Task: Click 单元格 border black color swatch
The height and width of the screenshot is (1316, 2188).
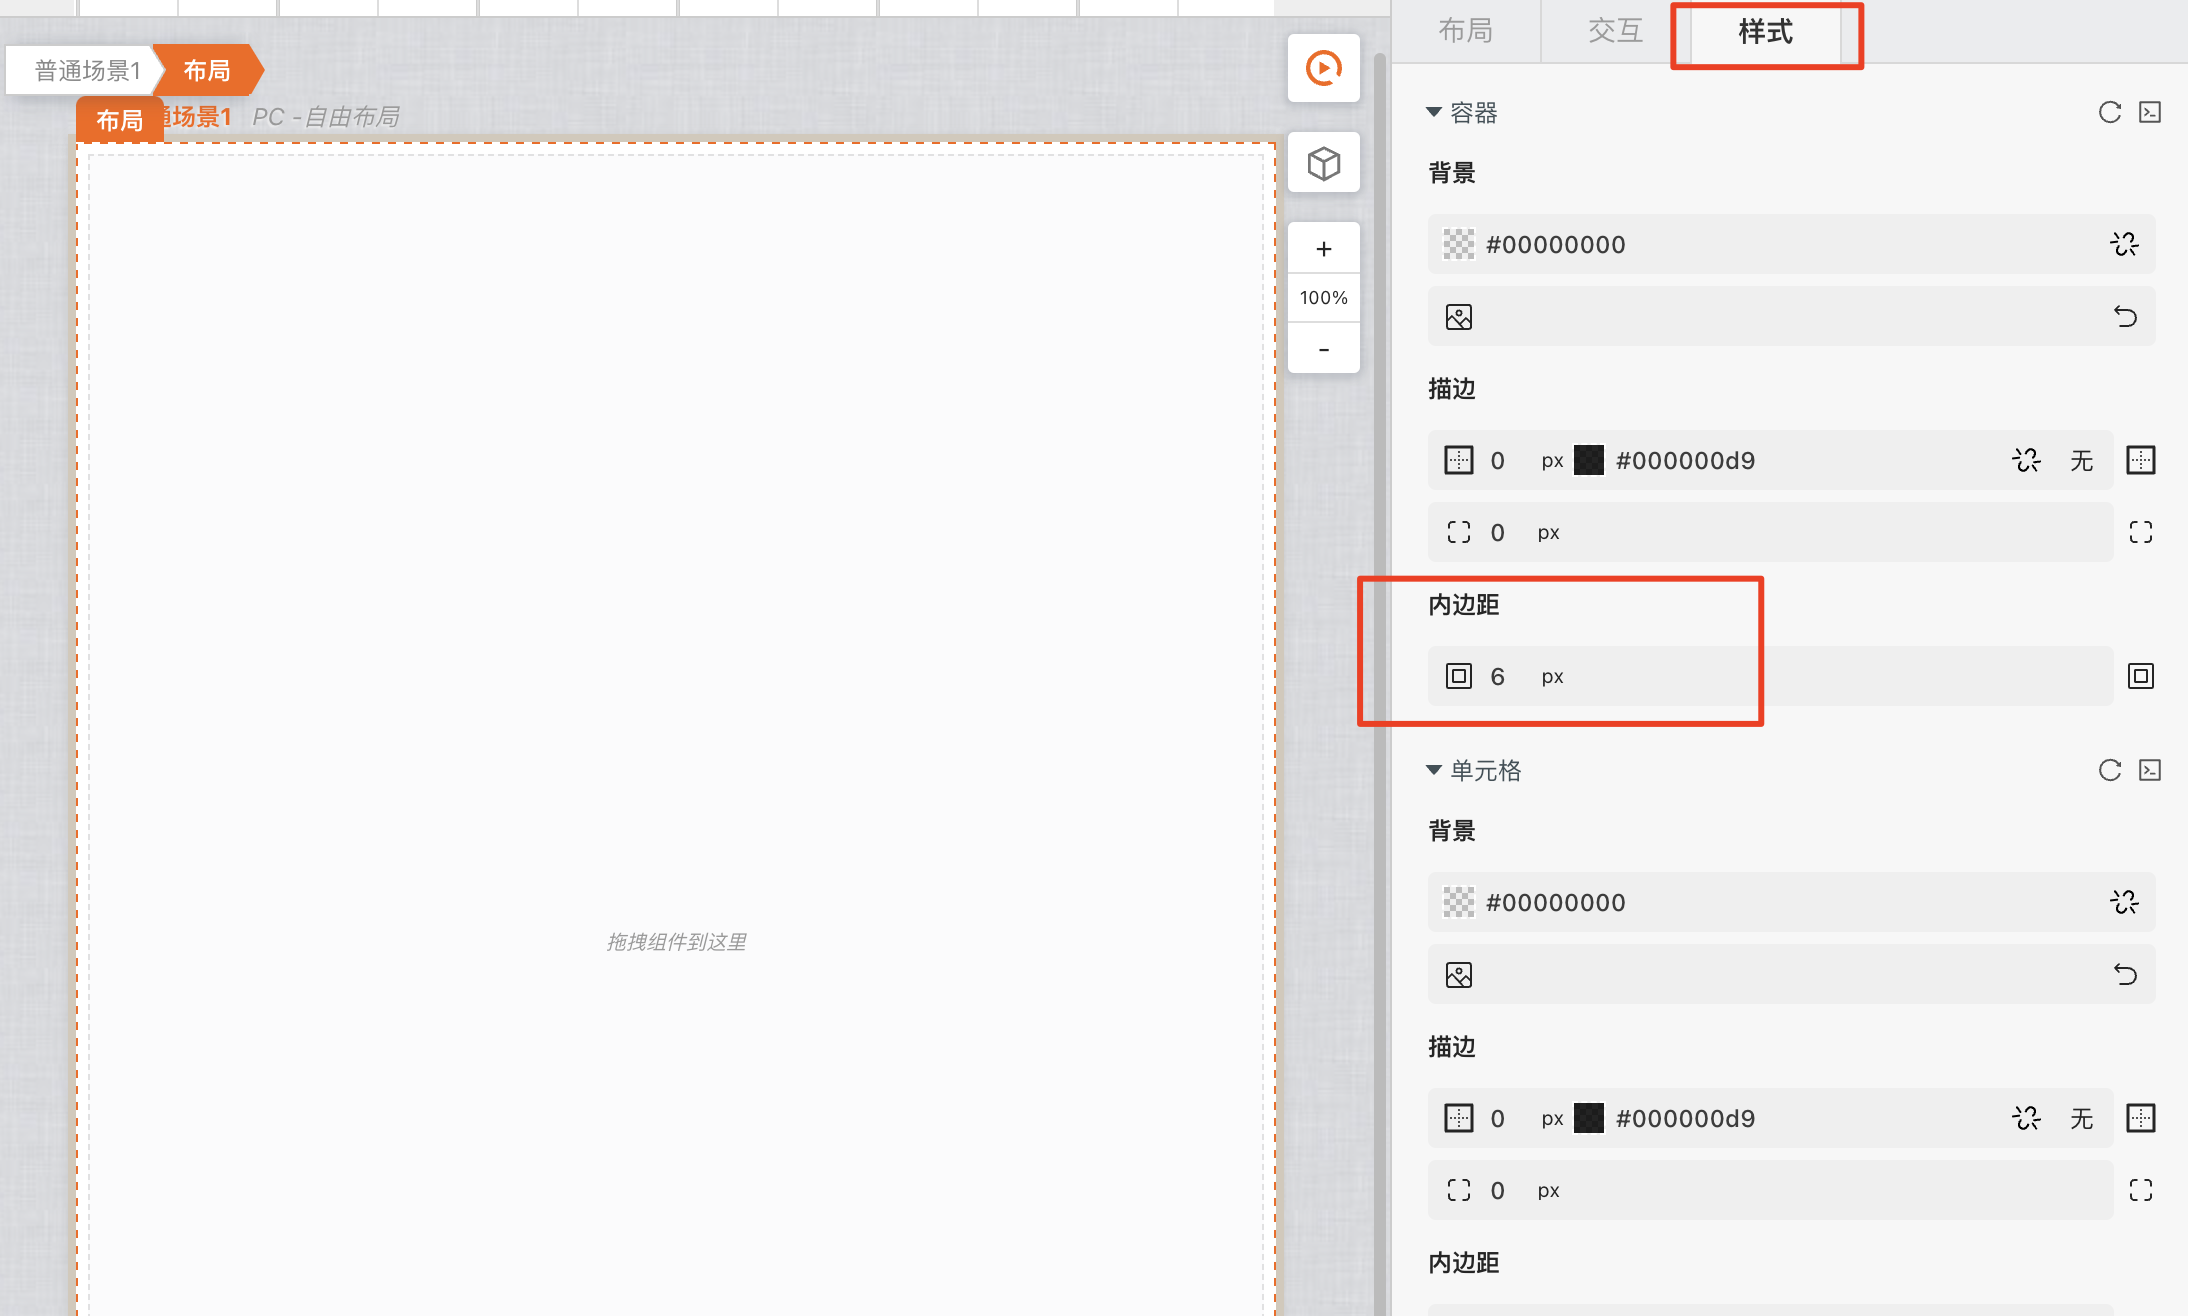Action: tap(1589, 1118)
